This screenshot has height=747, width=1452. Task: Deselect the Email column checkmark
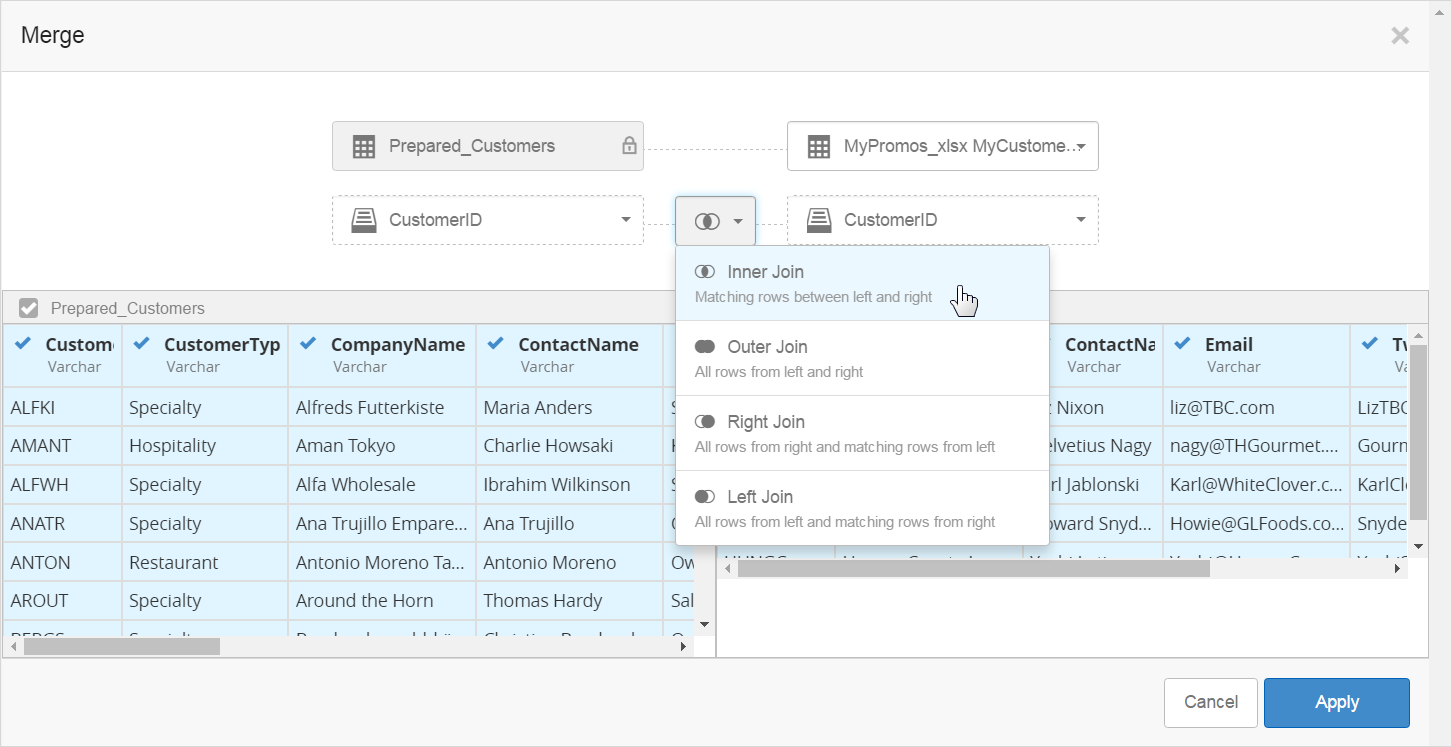pyautogui.click(x=1182, y=344)
